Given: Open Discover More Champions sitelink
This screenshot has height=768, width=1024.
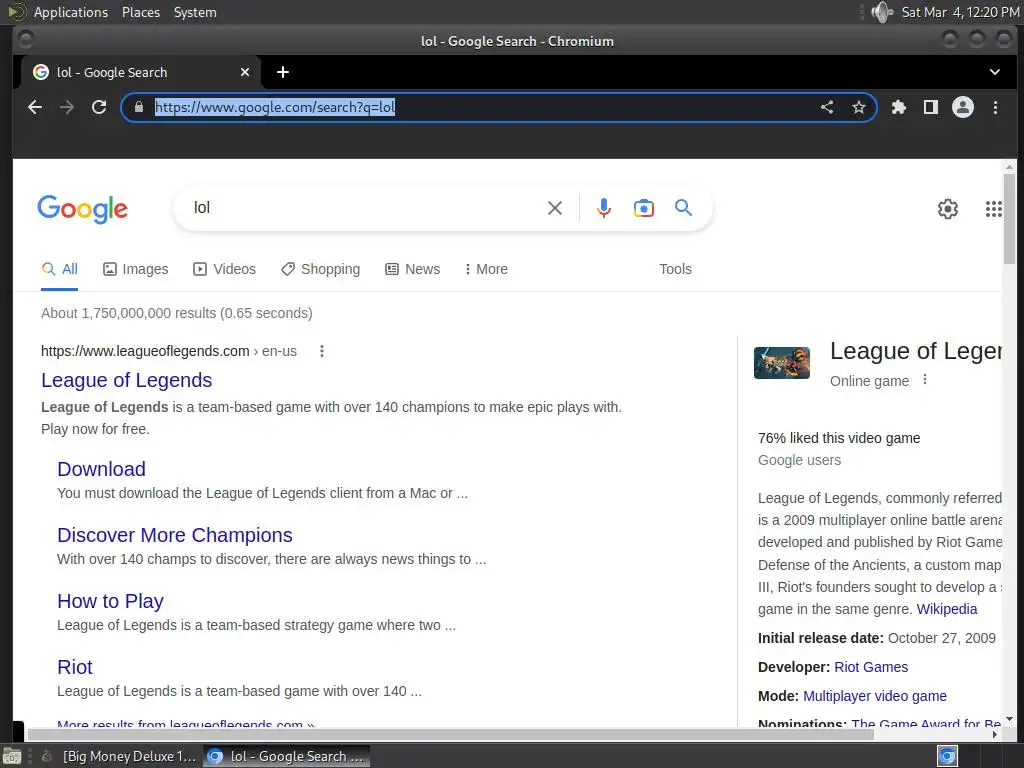Looking at the screenshot, I should point(174,535).
